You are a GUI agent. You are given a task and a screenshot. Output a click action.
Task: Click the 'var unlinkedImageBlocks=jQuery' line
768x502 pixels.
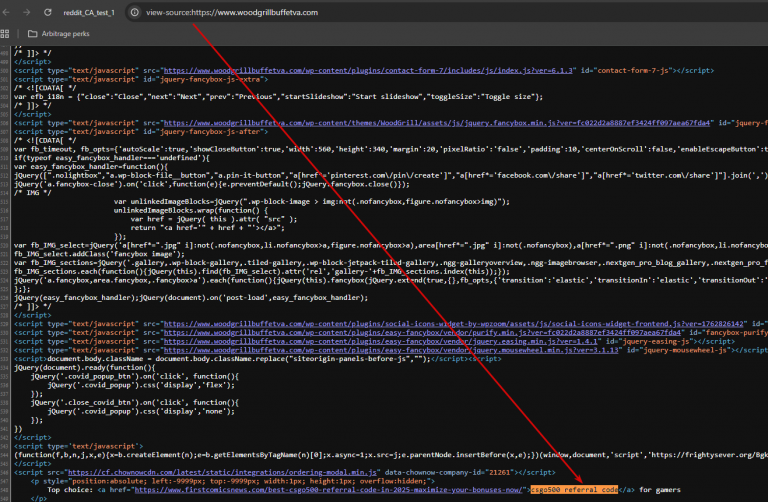click(312, 202)
